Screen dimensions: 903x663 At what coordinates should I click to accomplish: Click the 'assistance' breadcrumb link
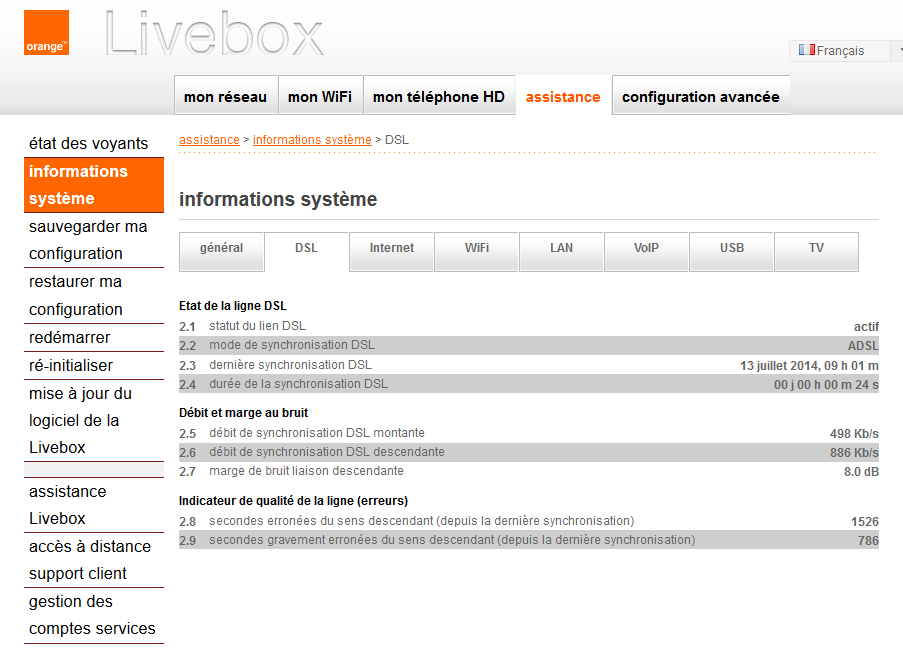click(x=209, y=139)
